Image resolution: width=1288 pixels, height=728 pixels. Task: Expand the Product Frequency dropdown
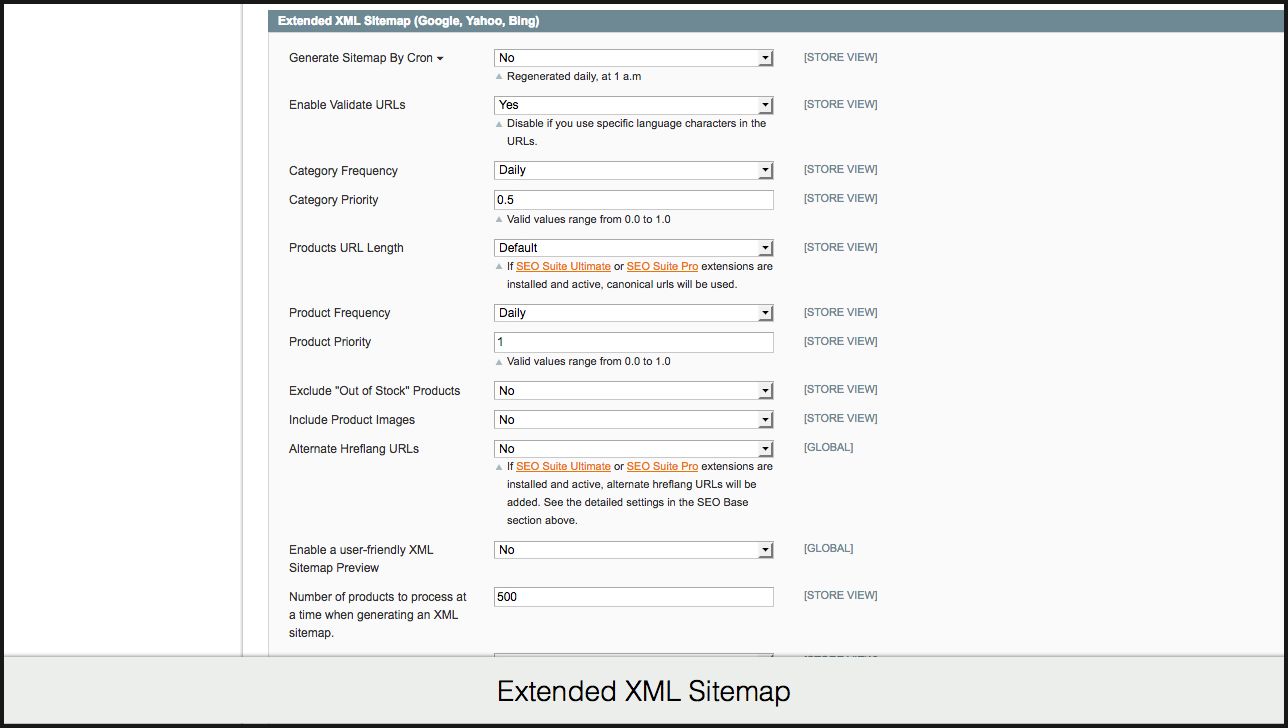coord(633,313)
